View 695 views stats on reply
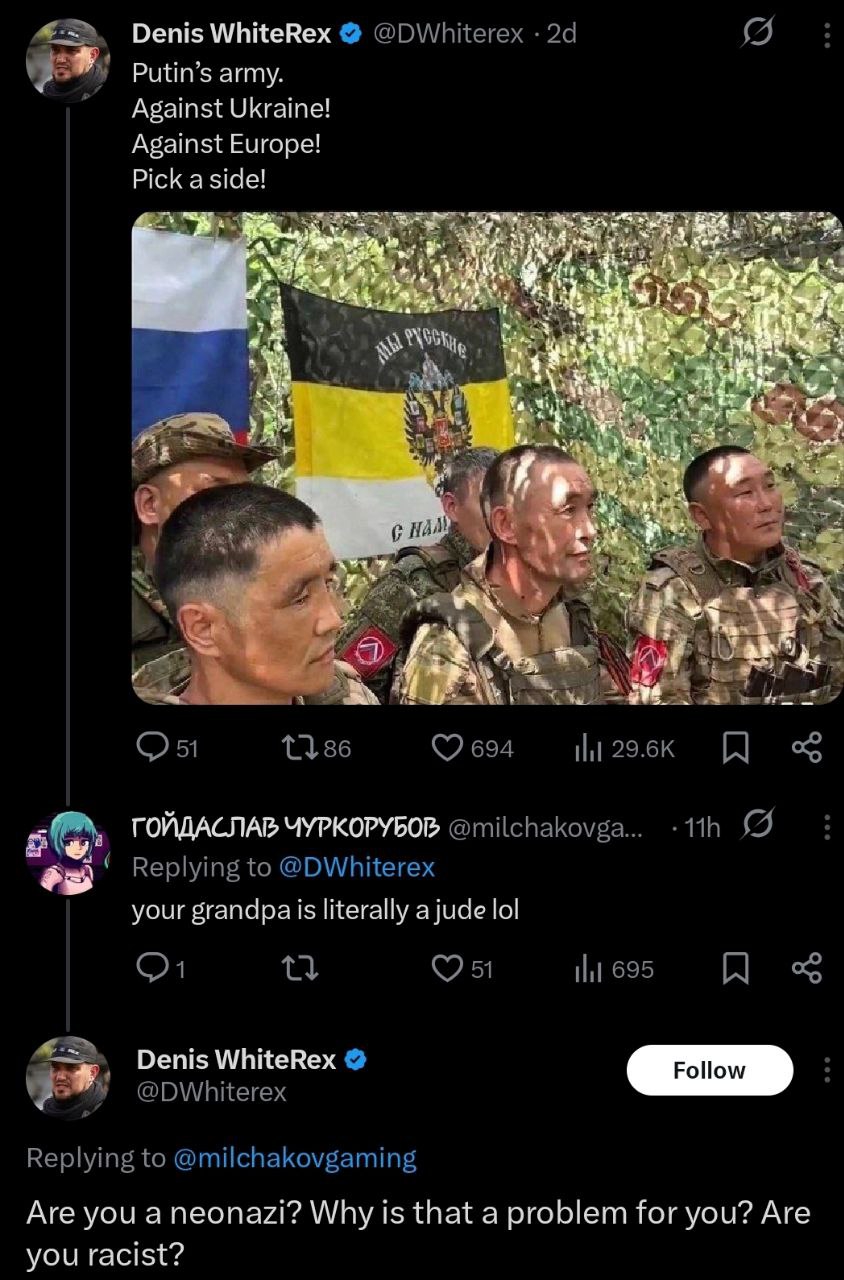Viewport: 844px width, 1280px height. (x=615, y=968)
